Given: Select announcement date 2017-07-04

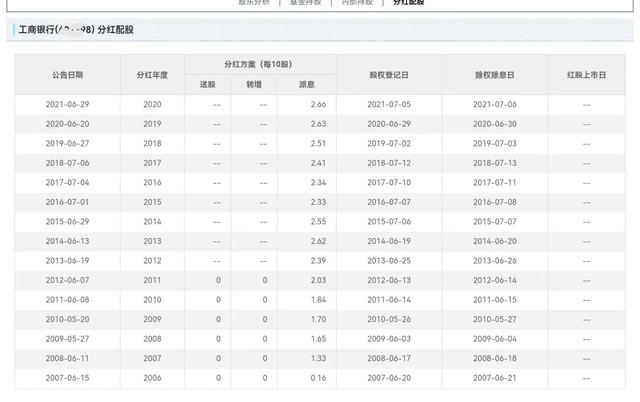Looking at the screenshot, I should 67,182.
